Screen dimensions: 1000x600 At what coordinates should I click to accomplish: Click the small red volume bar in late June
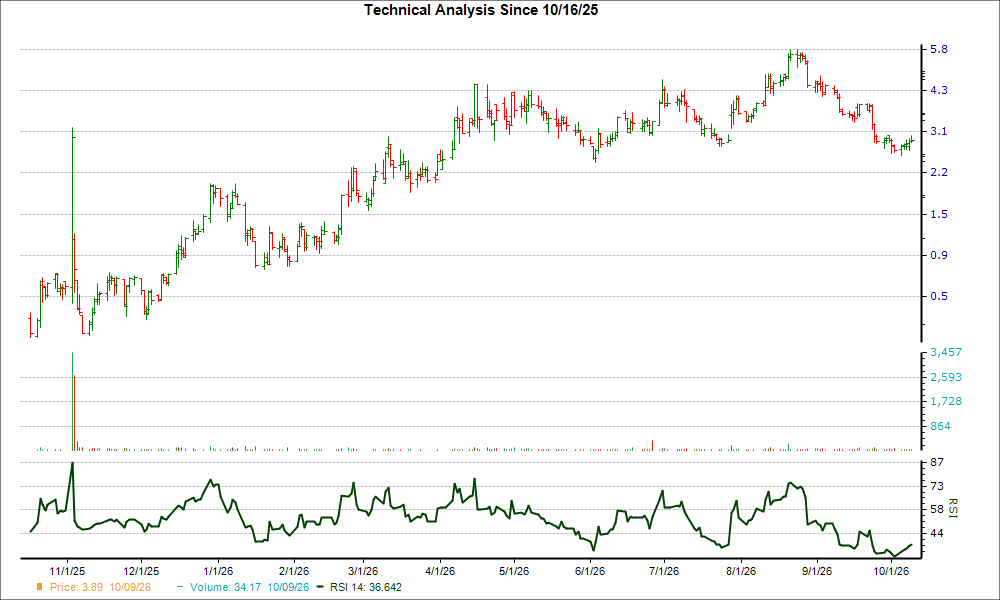click(x=652, y=446)
